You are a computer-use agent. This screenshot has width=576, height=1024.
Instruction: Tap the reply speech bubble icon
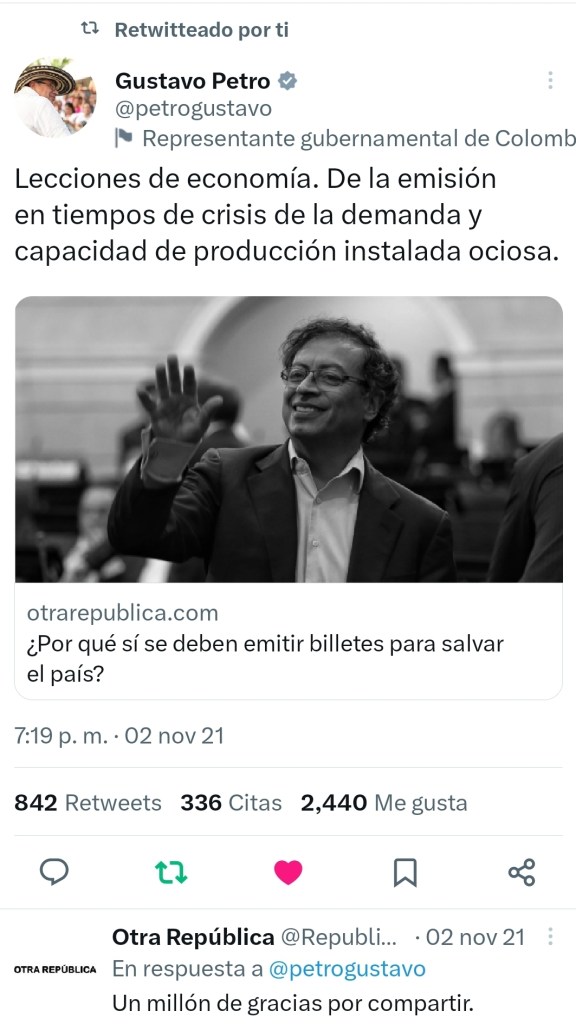tap(54, 871)
